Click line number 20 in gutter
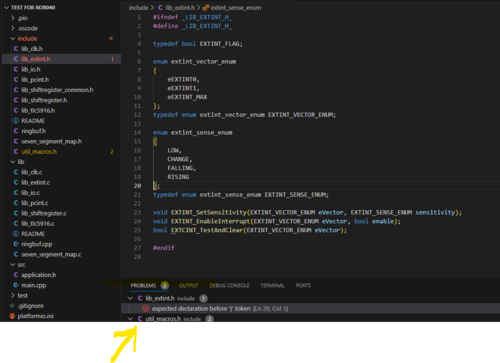Image resolution: width=500 pixels, height=363 pixels. 137,186
